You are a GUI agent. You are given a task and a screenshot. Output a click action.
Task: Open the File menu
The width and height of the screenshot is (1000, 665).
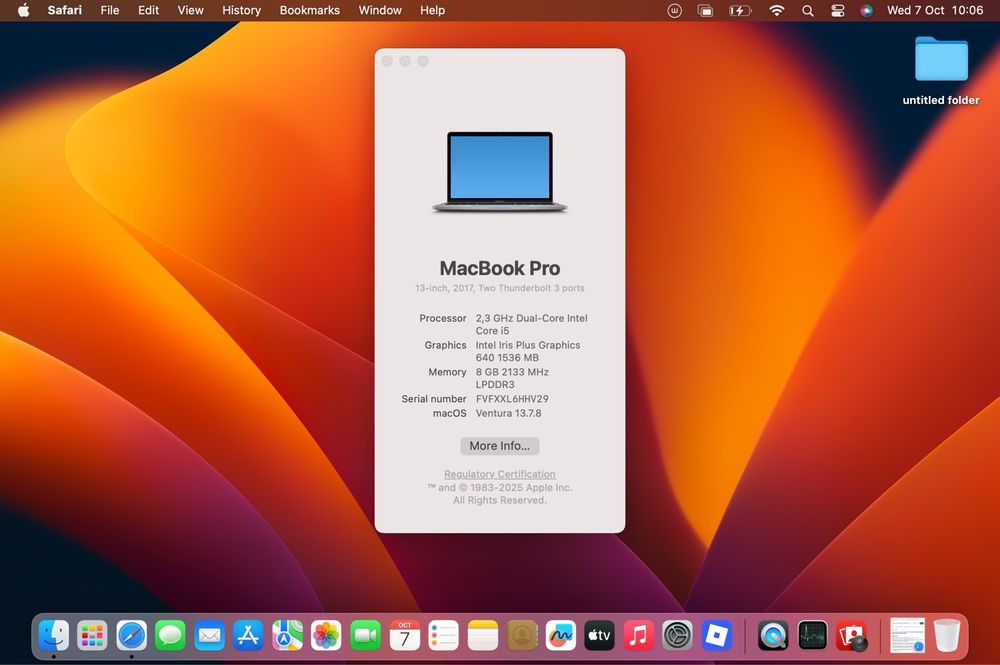[x=110, y=10]
